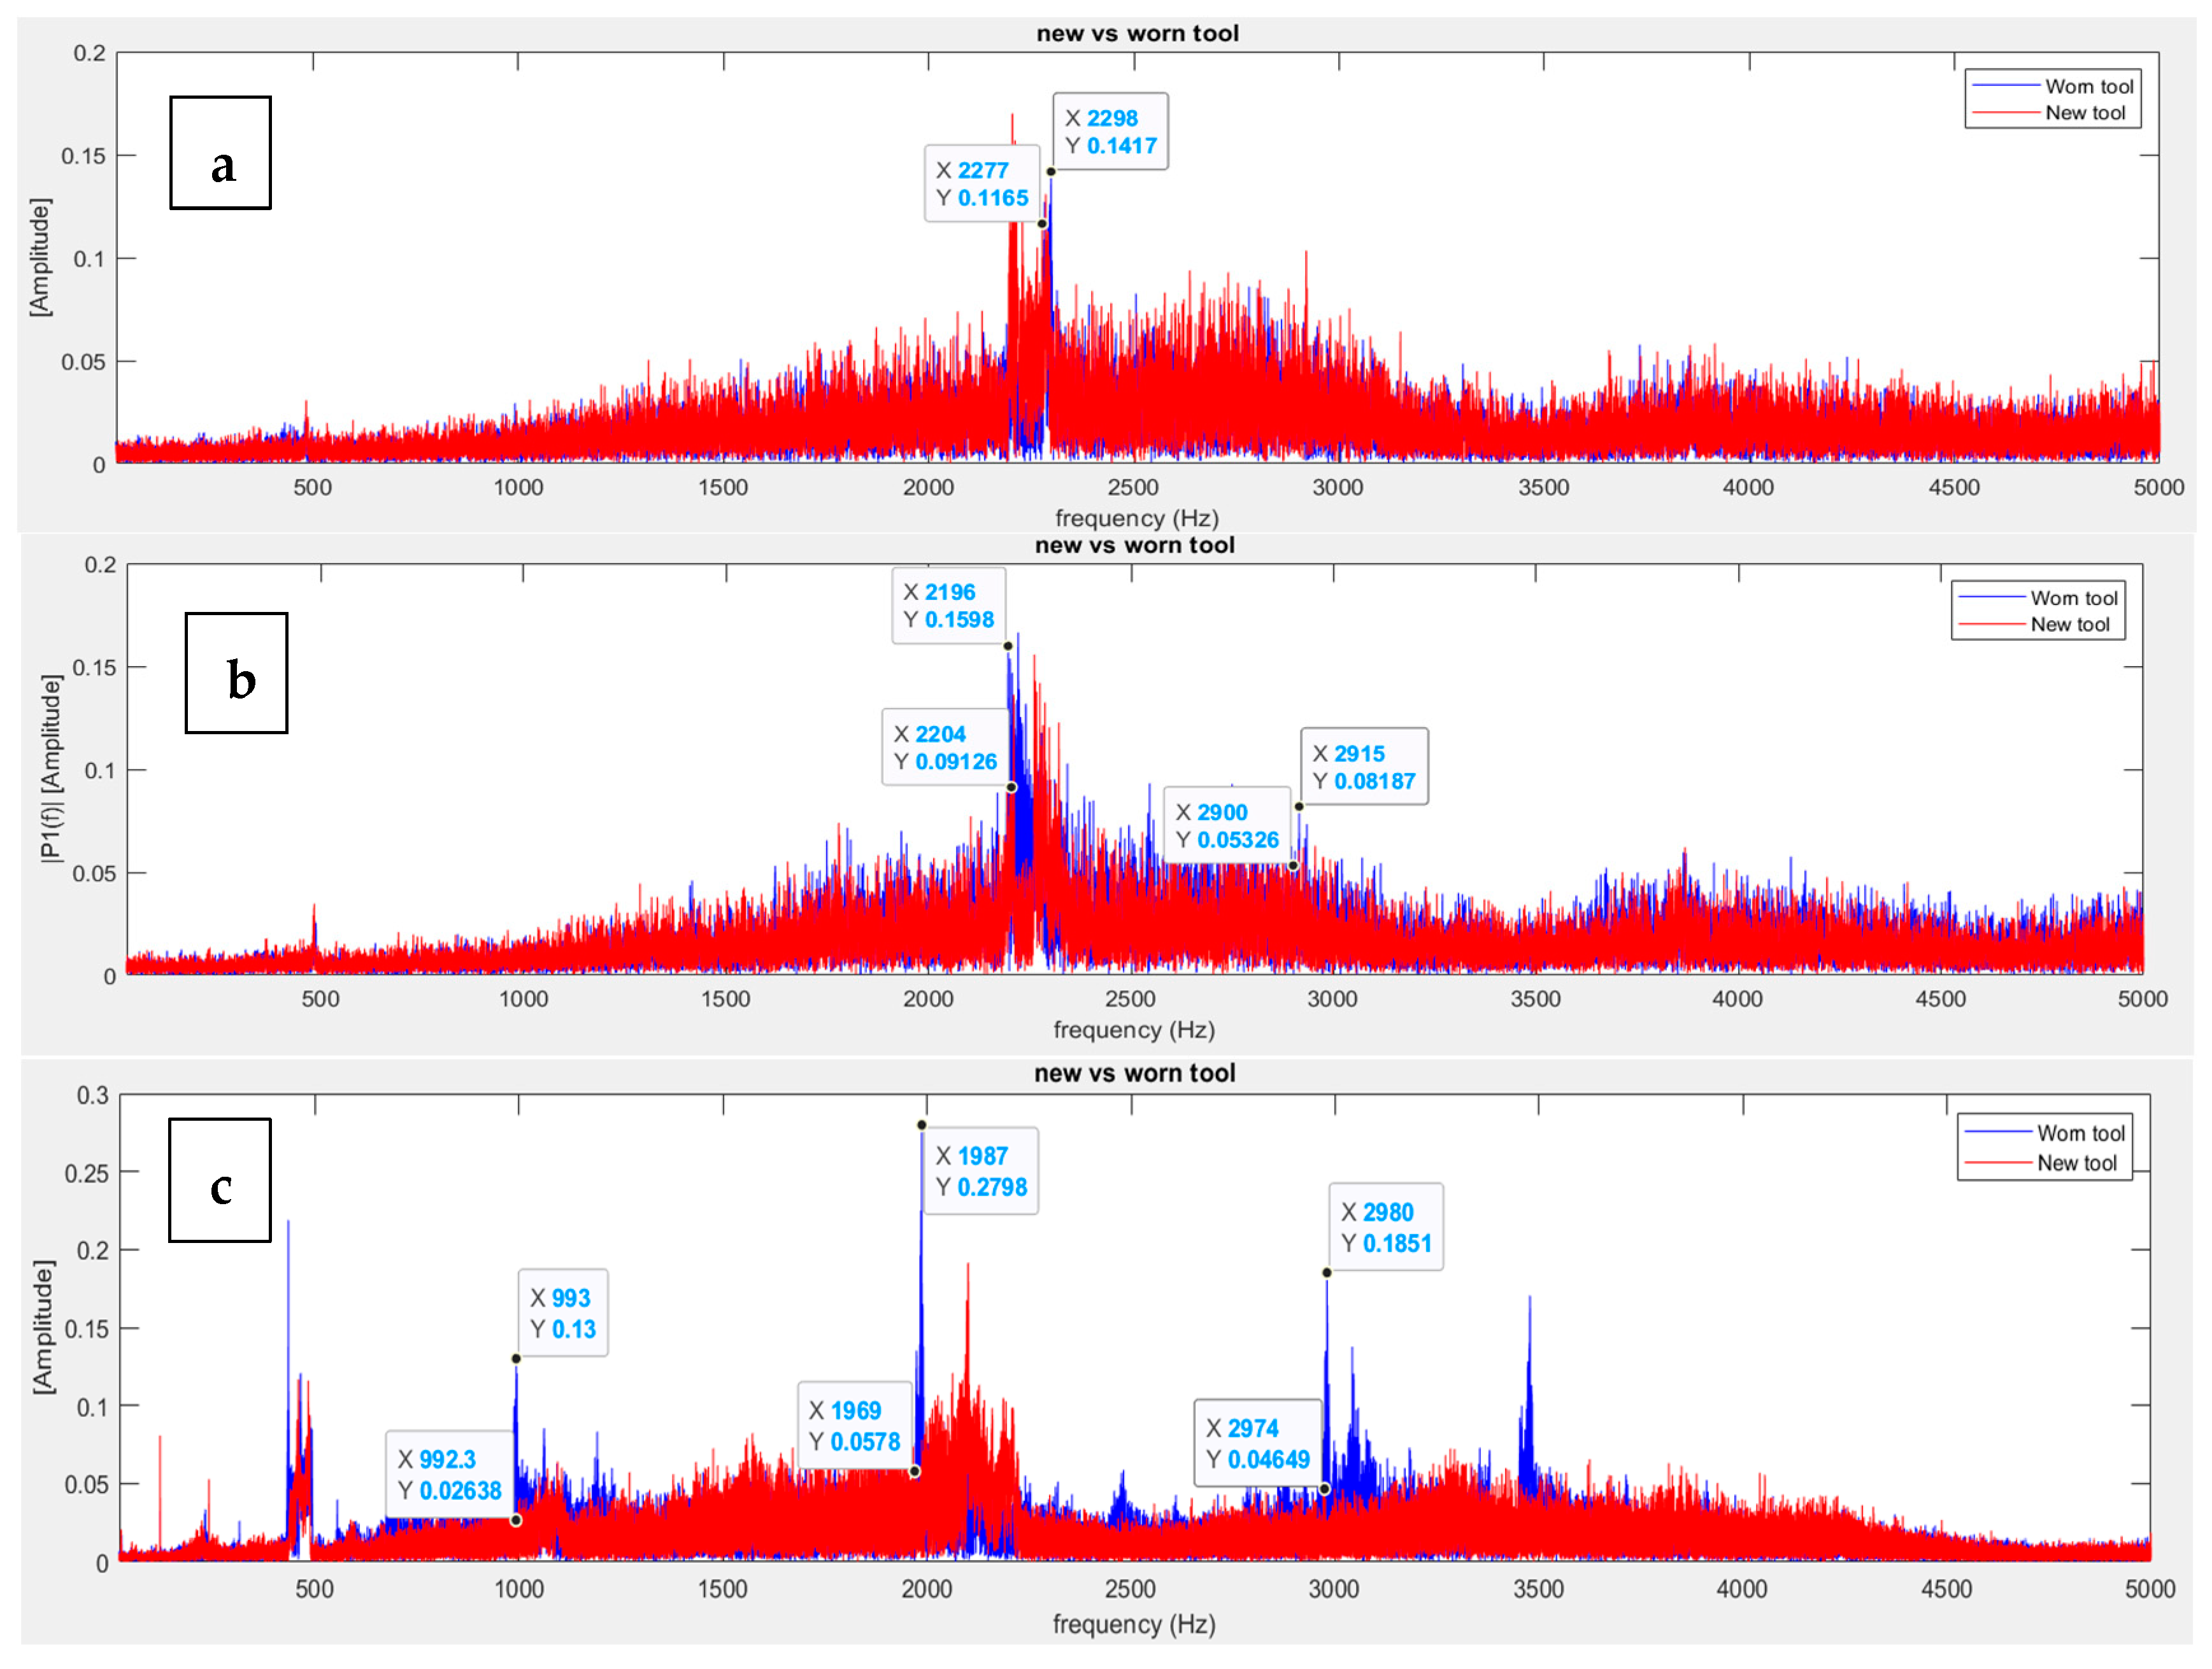The width and height of the screenshot is (2212, 1669).
Task: Click the X 1987 peak data tip
Action: pyautogui.click(x=980, y=1171)
